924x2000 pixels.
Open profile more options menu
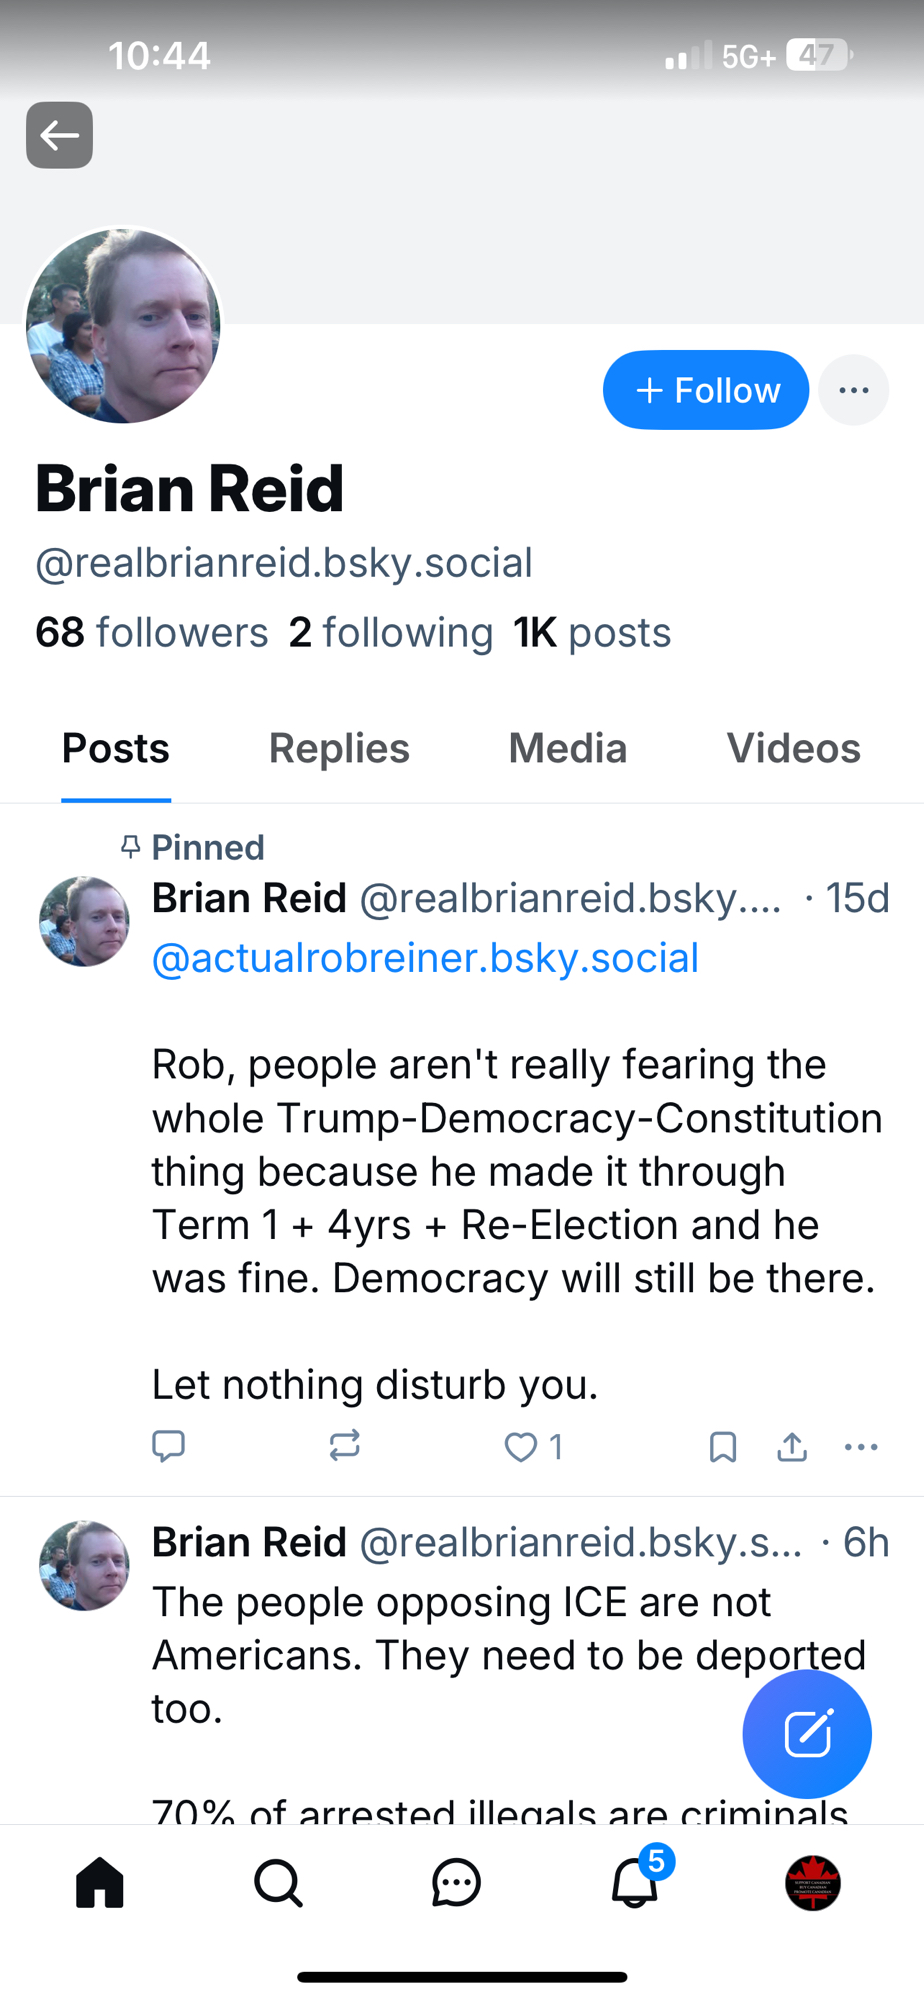coord(853,390)
